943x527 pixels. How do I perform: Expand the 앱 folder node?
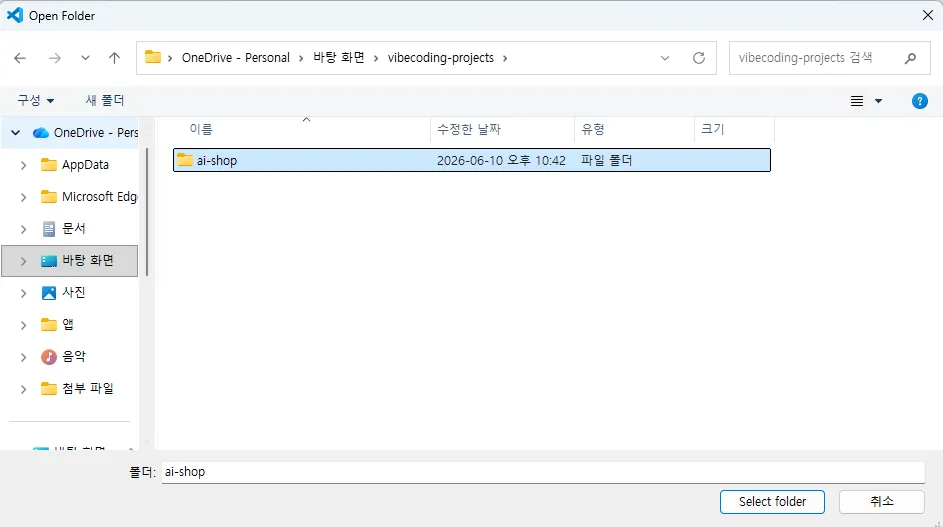pos(23,325)
